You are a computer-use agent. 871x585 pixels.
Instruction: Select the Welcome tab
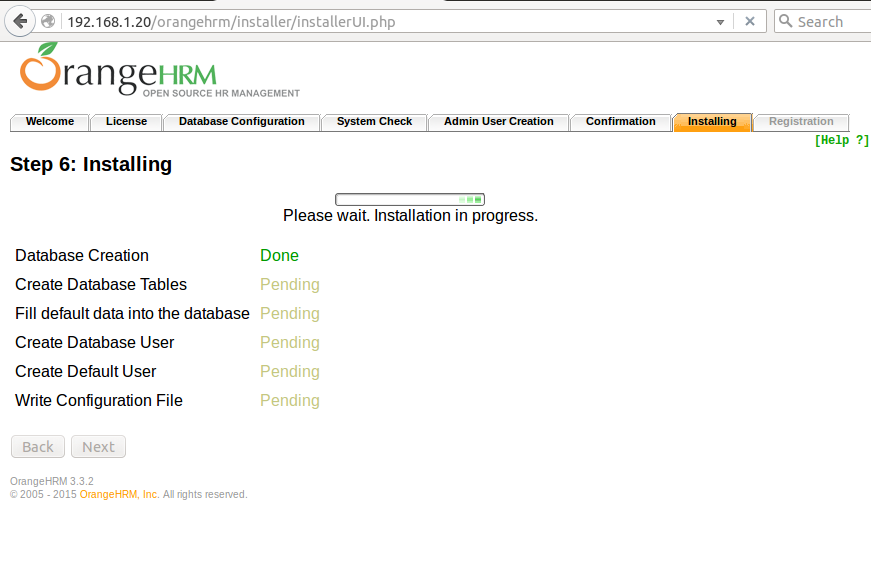(49, 122)
